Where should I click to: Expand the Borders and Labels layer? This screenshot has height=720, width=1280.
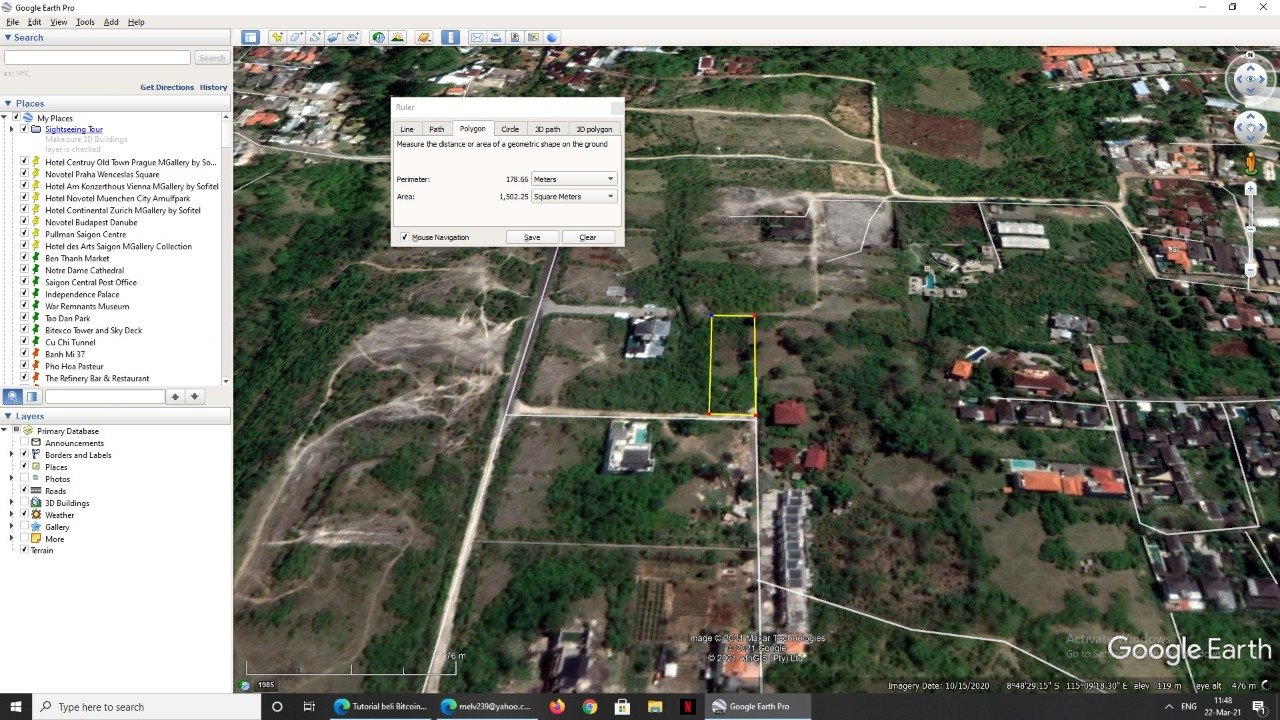11,455
